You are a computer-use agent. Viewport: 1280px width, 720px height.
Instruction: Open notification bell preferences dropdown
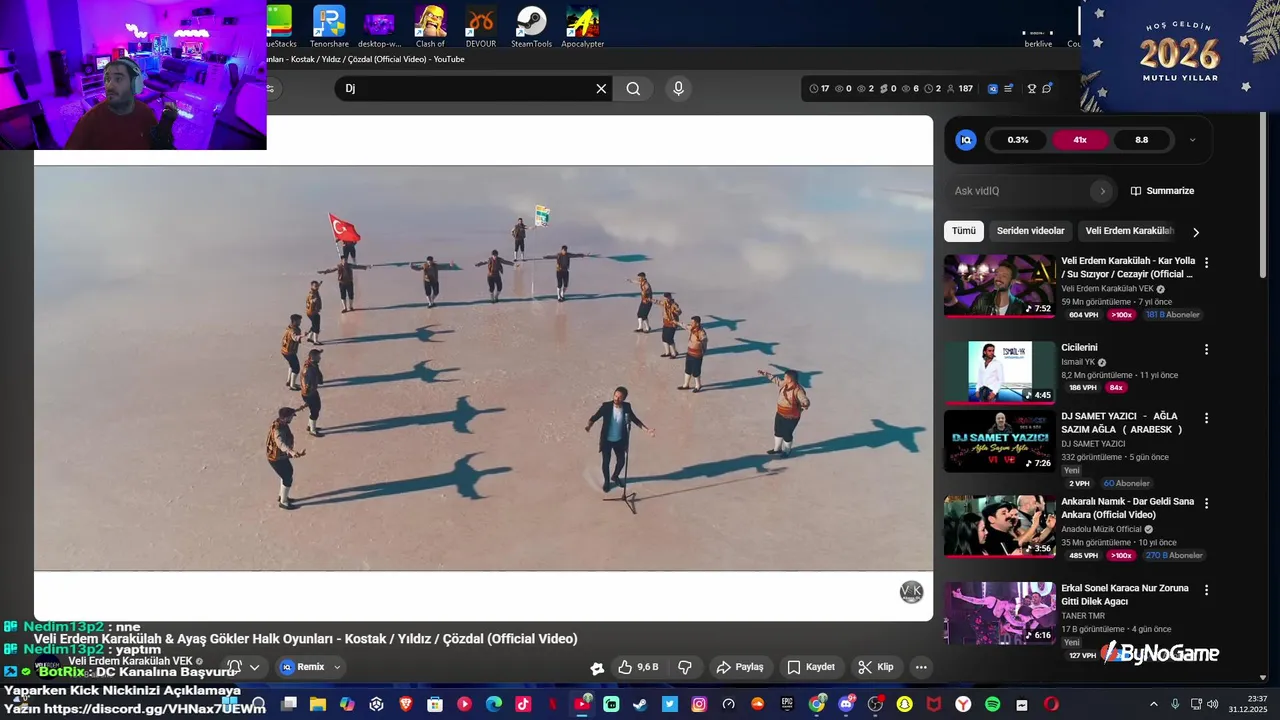(x=243, y=667)
